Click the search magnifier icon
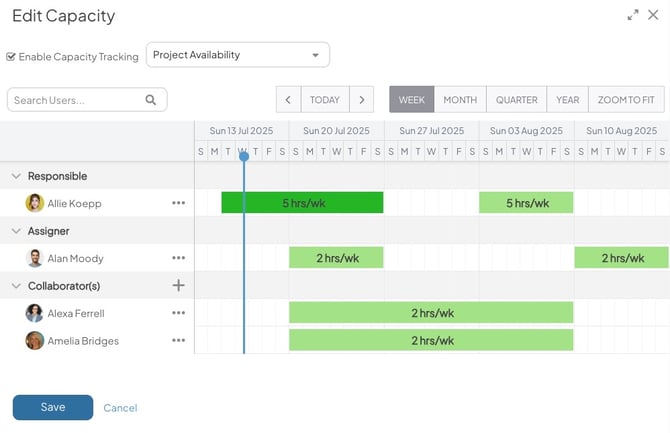 coord(151,100)
